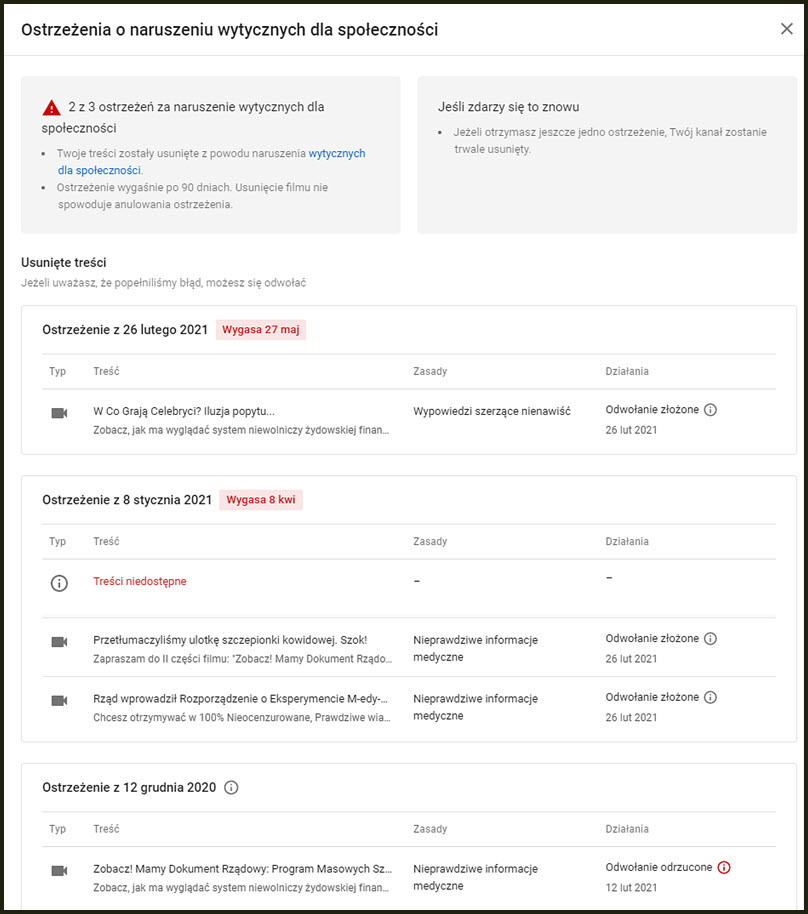Click video icon for 'Przetłumaczyliśmy ulotkę' row
Viewport: 808px width, 914px height.
click(x=59, y=641)
